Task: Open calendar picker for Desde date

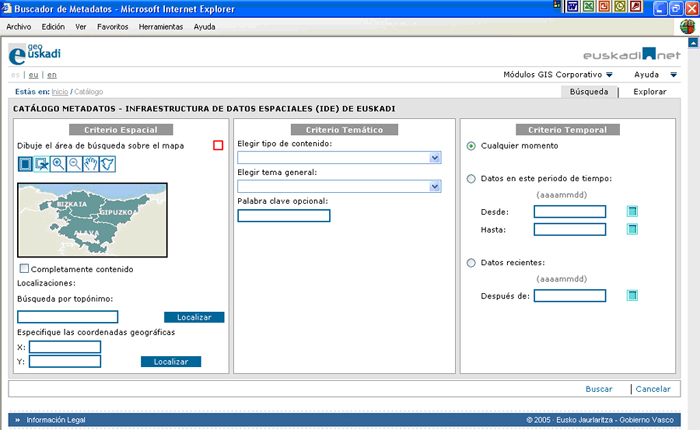Action: pos(632,211)
